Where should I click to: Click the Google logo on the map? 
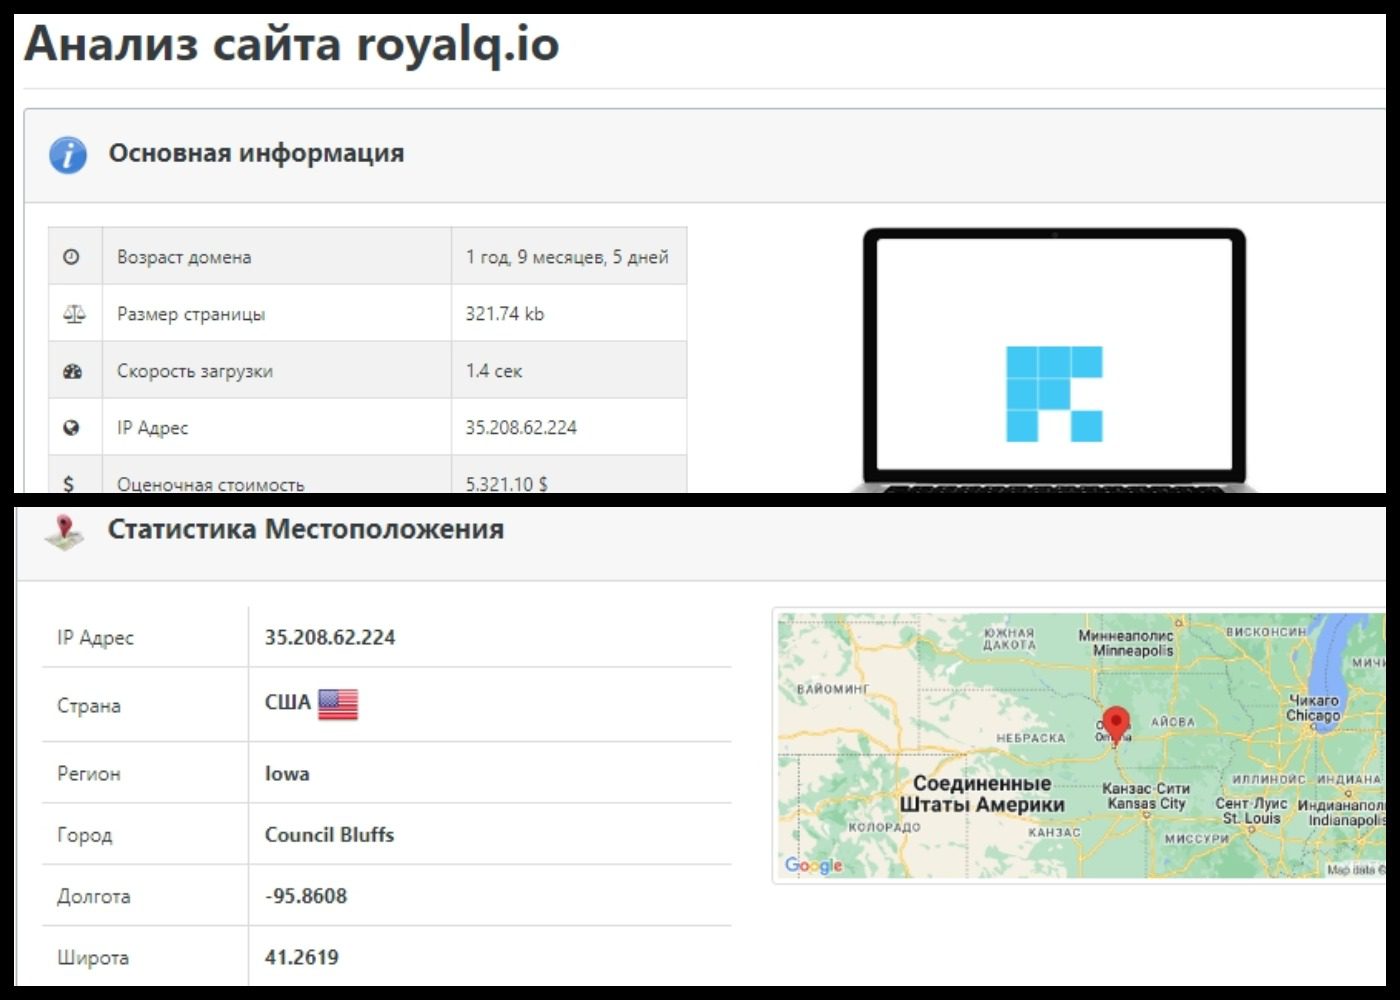814,865
